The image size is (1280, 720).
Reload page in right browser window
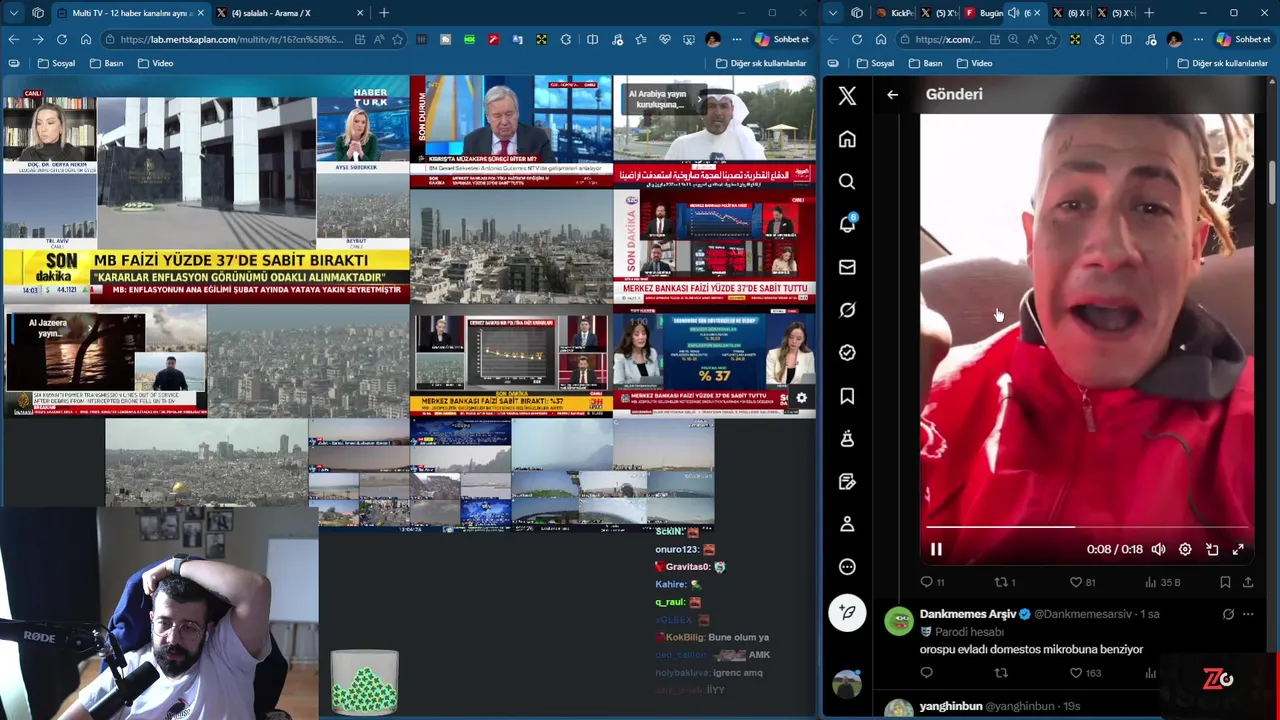(857, 39)
